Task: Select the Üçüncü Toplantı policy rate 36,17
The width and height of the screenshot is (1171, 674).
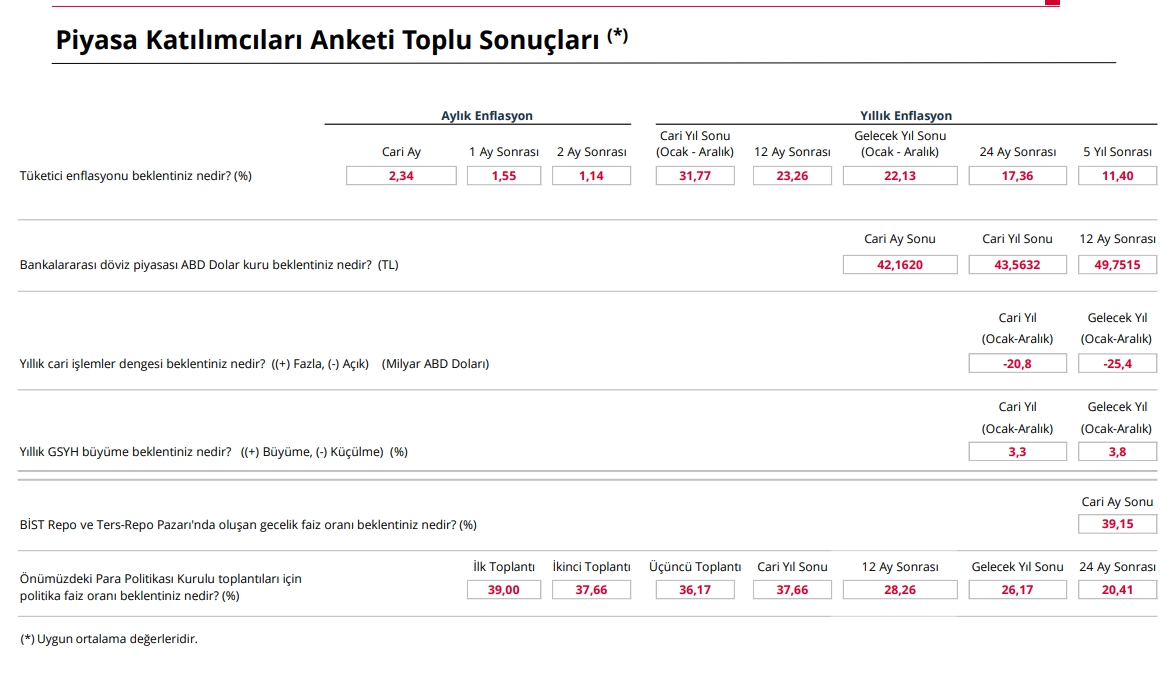Action: (695, 590)
